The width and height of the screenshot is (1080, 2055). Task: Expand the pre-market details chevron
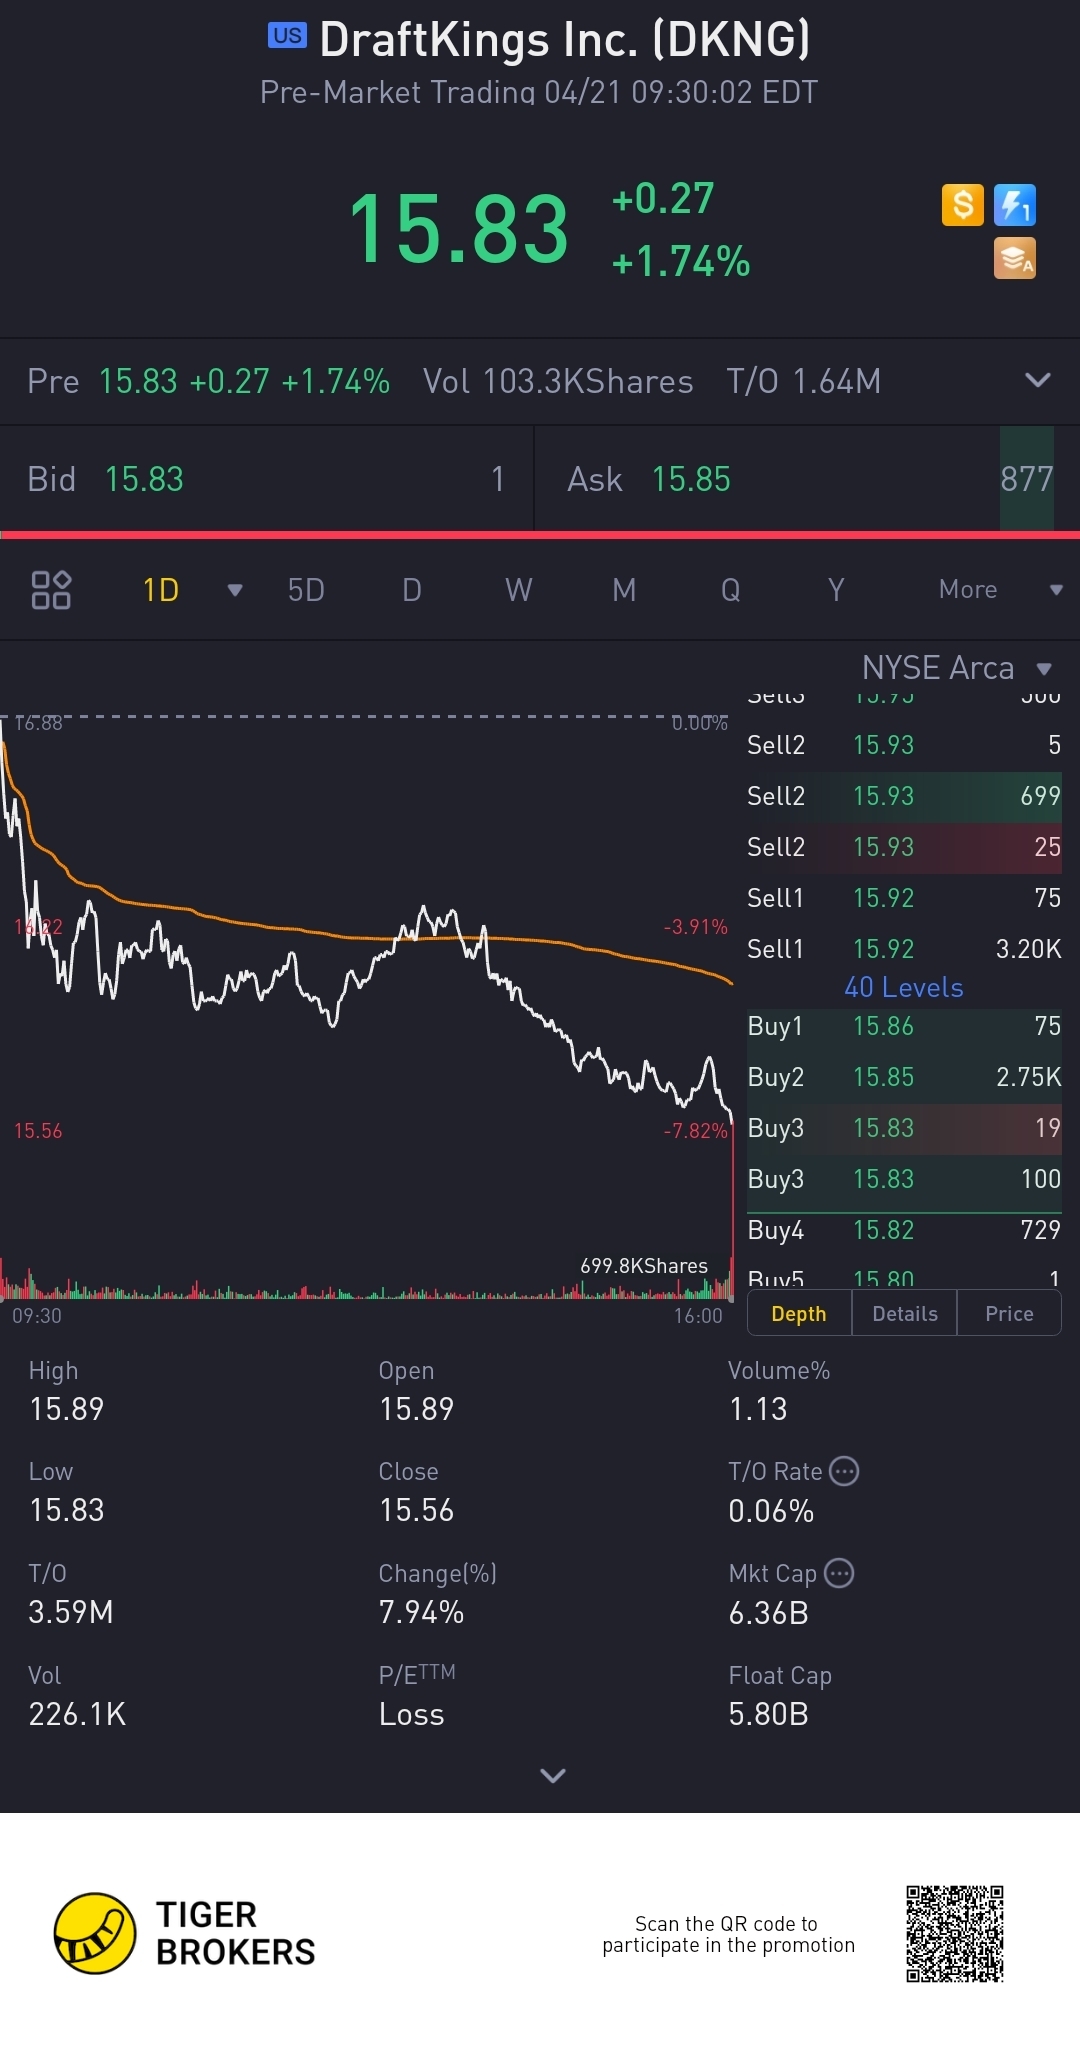[x=1038, y=380]
